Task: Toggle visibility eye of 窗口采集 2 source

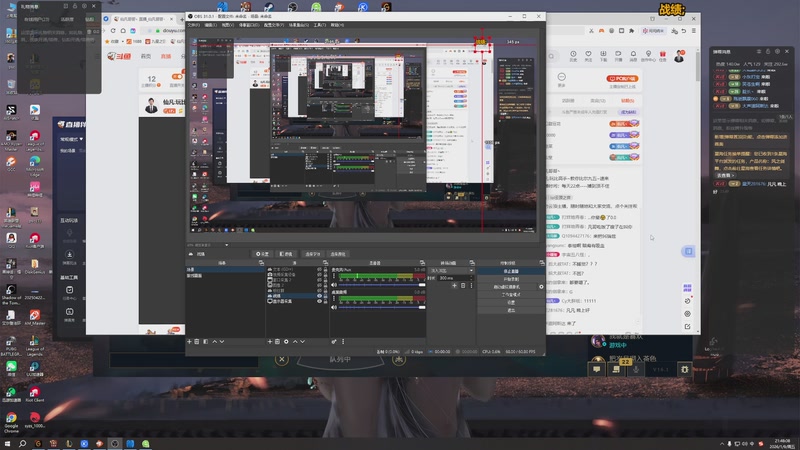Action: point(319,280)
